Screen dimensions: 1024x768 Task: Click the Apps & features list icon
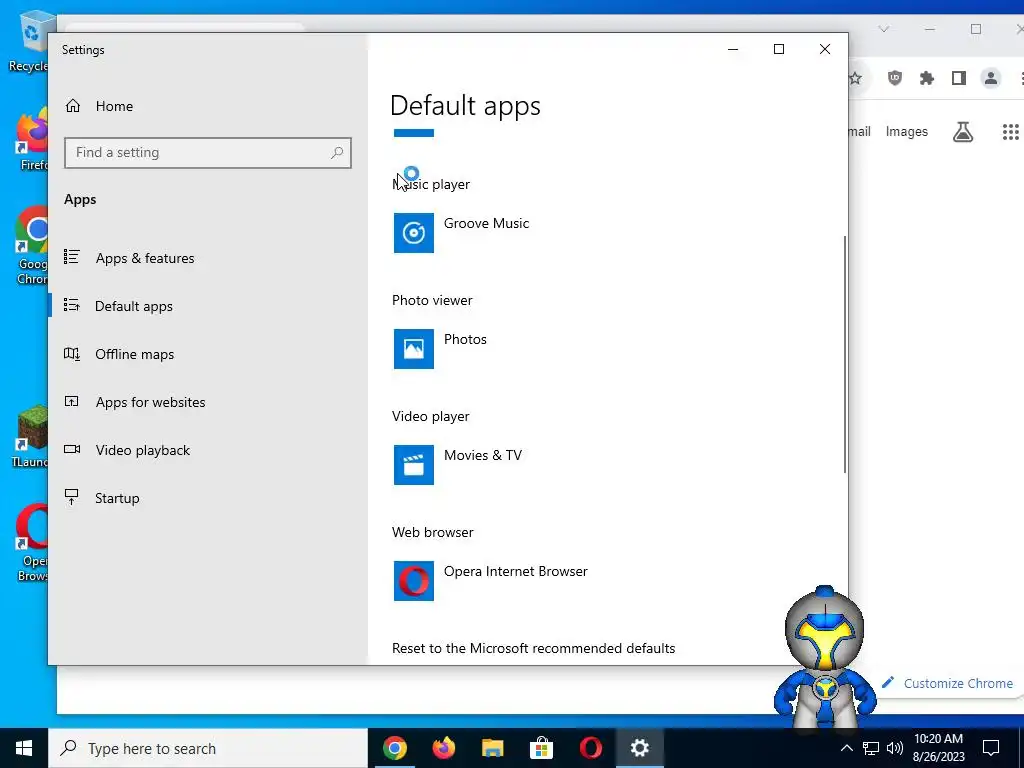coord(72,257)
